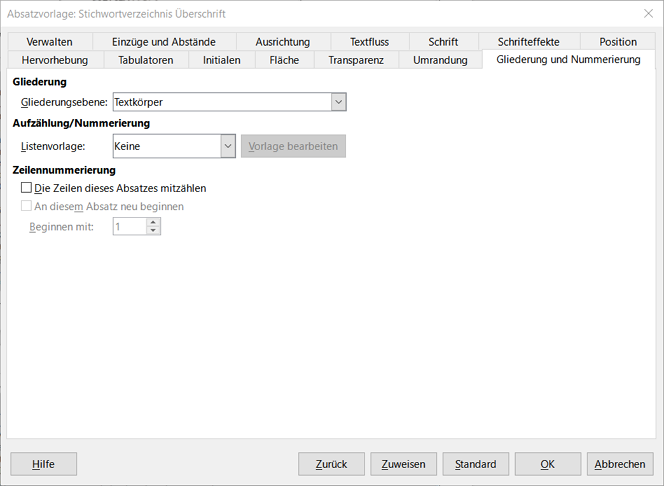Select the Ausrichtung tab
This screenshot has width=664, height=486.
pyautogui.click(x=282, y=42)
